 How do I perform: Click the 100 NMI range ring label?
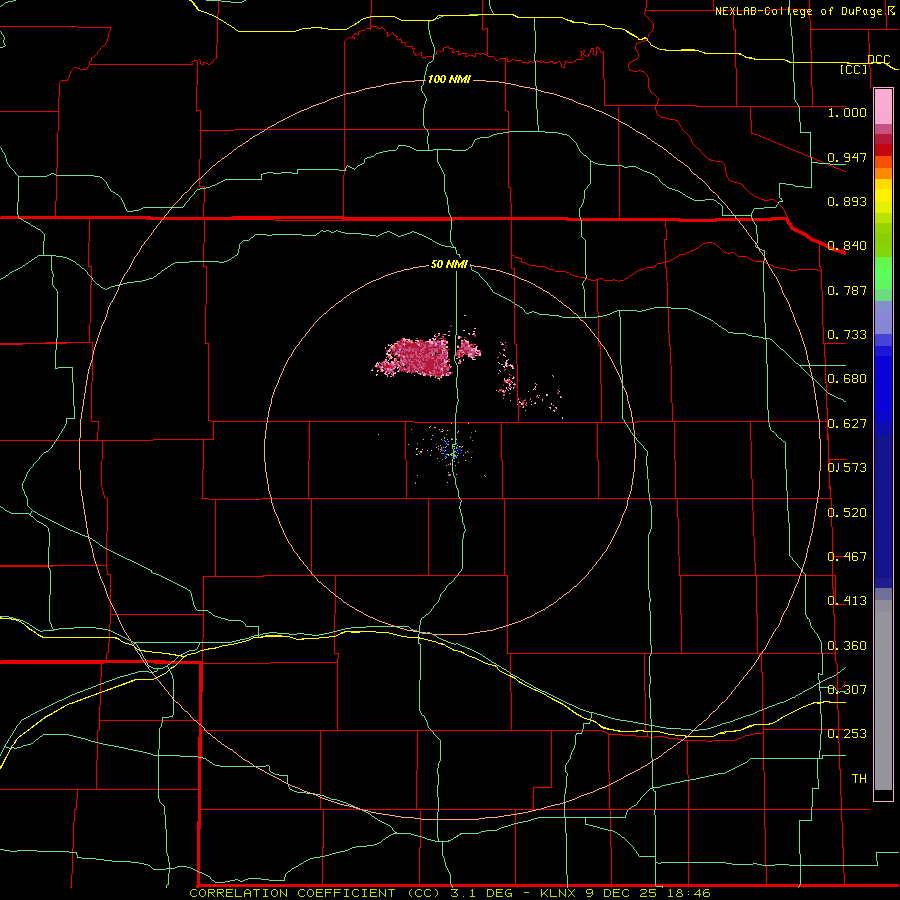pyautogui.click(x=449, y=79)
